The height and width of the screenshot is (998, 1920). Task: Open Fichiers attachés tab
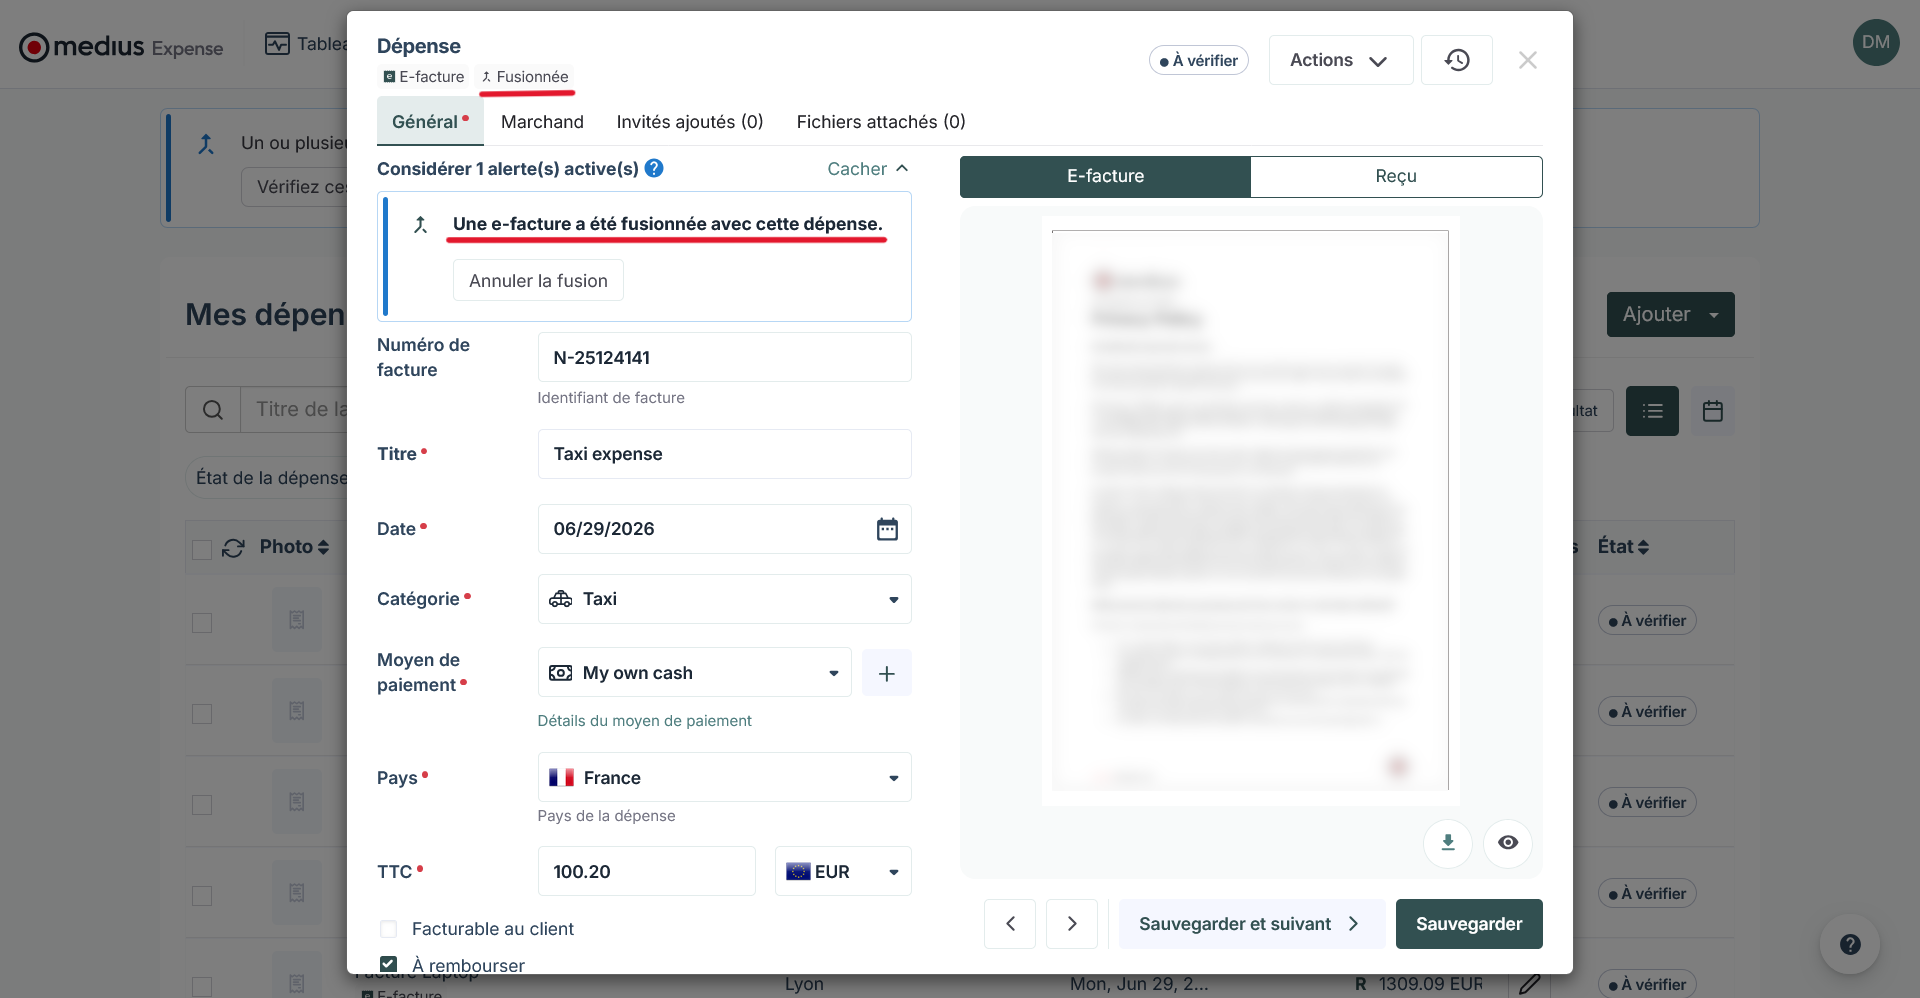pyautogui.click(x=881, y=122)
